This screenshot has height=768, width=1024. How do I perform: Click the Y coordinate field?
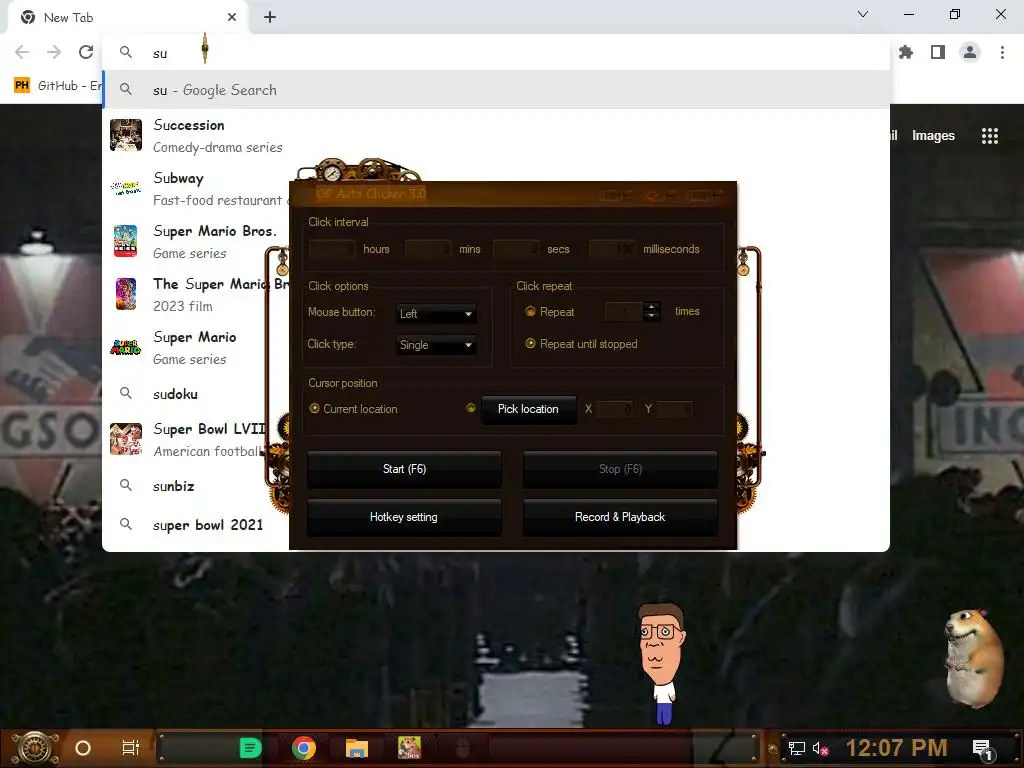point(675,409)
